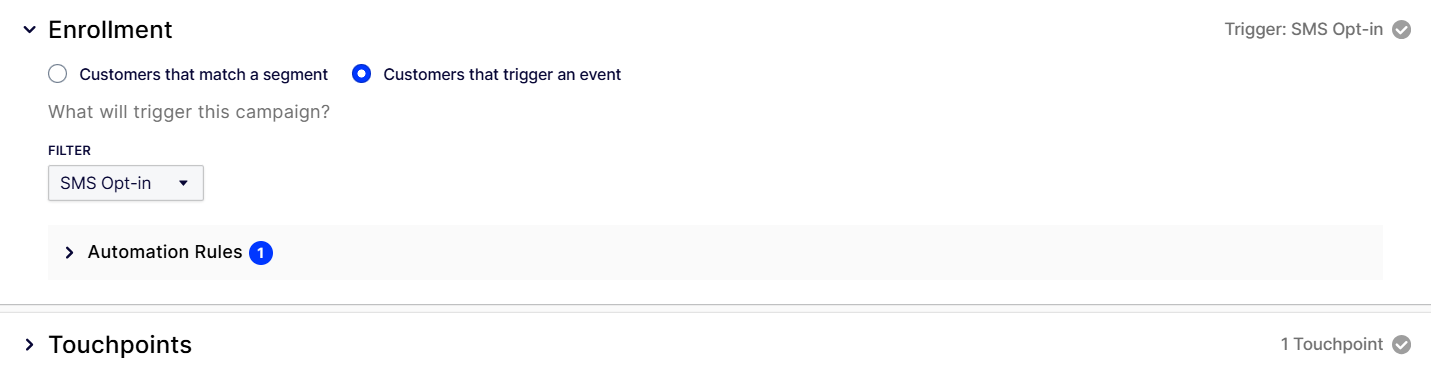
Task: Click the '1 Touchpoint' summary text
Action: coord(1331,344)
